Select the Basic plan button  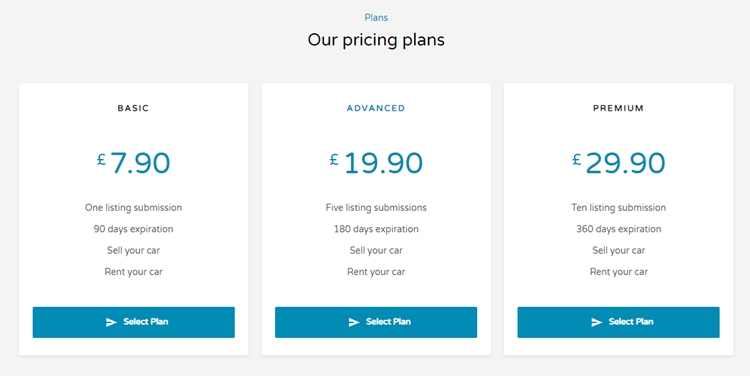point(133,322)
